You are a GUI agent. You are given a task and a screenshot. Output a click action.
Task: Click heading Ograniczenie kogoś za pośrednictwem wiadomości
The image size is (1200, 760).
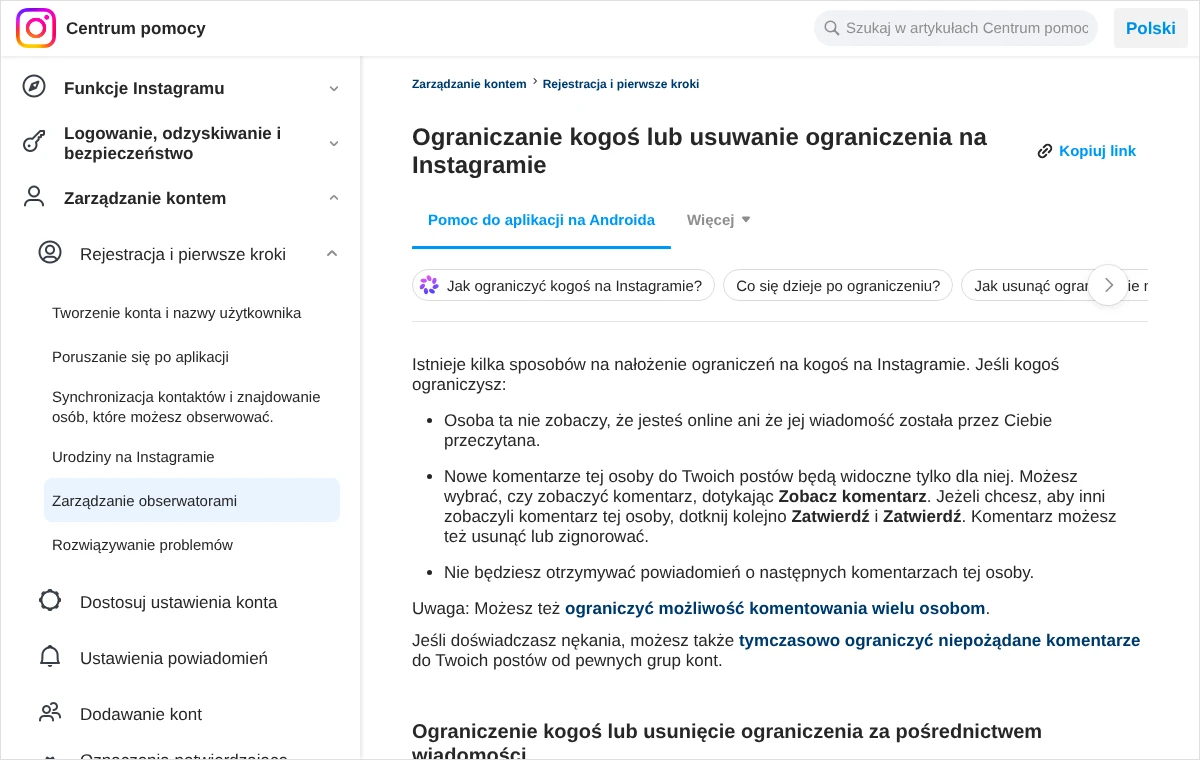pyautogui.click(x=727, y=741)
